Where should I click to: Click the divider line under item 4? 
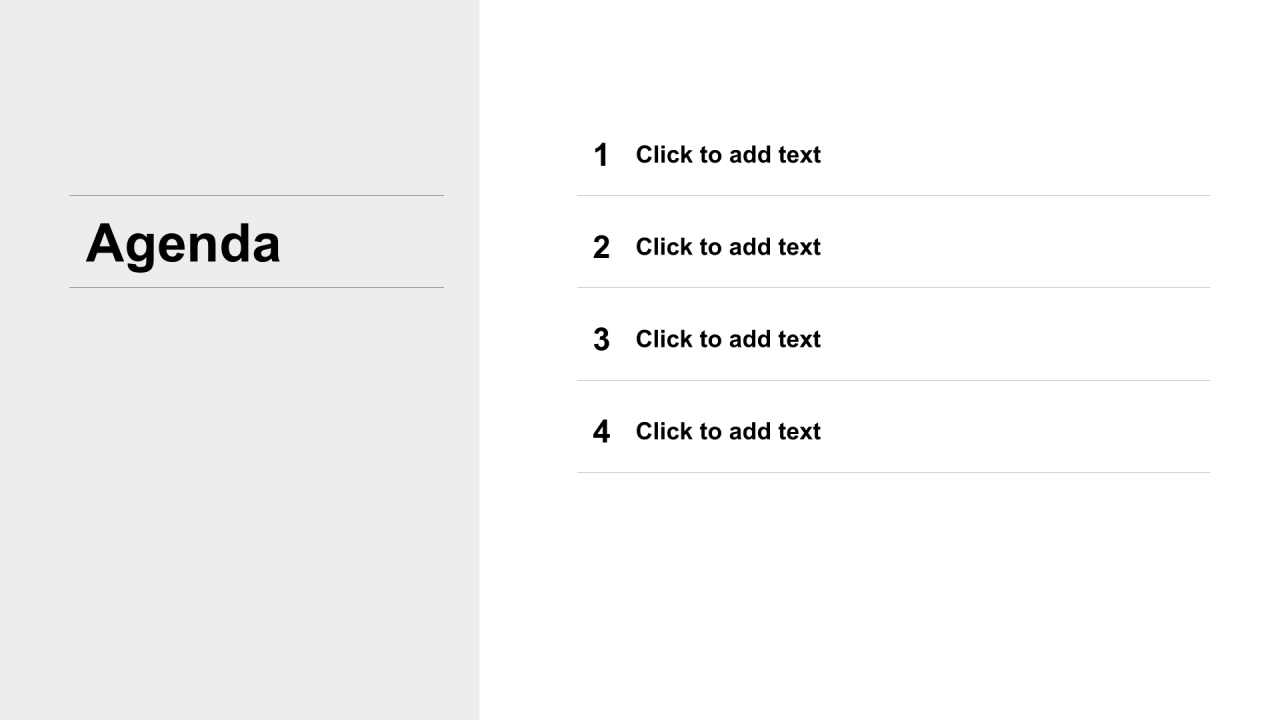(893, 472)
